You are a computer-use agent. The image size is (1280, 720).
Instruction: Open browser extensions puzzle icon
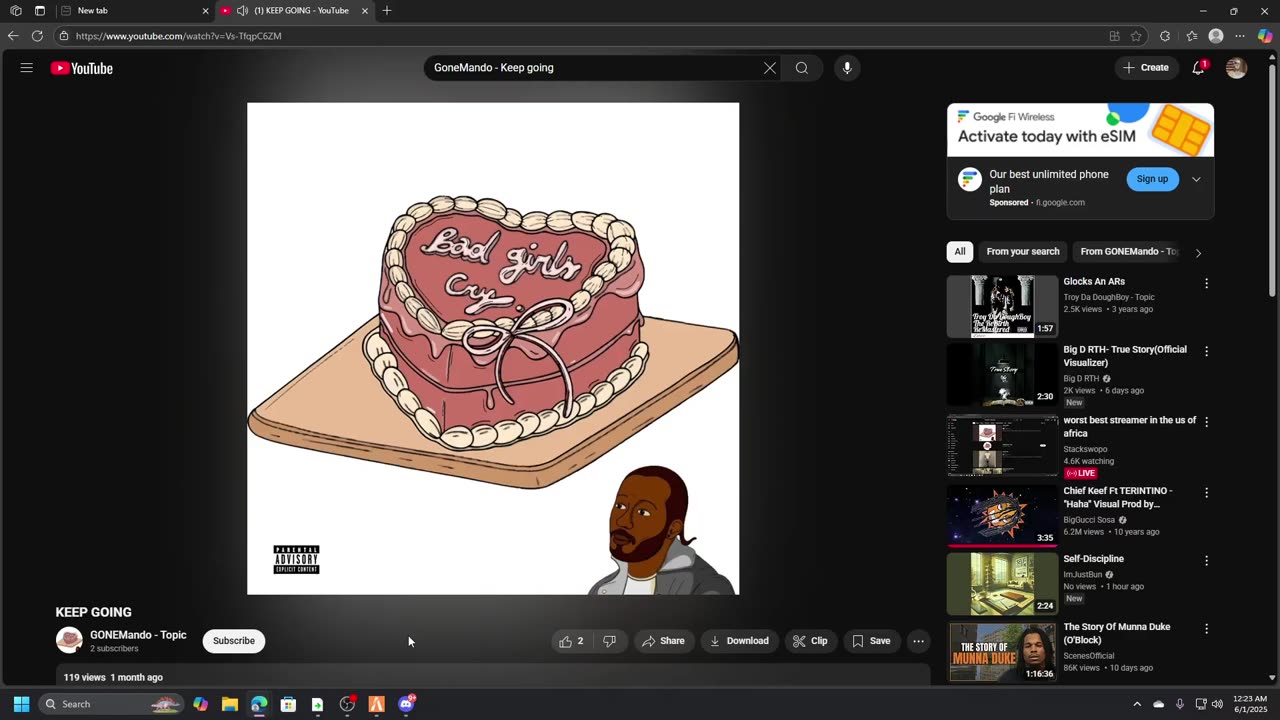[1165, 36]
